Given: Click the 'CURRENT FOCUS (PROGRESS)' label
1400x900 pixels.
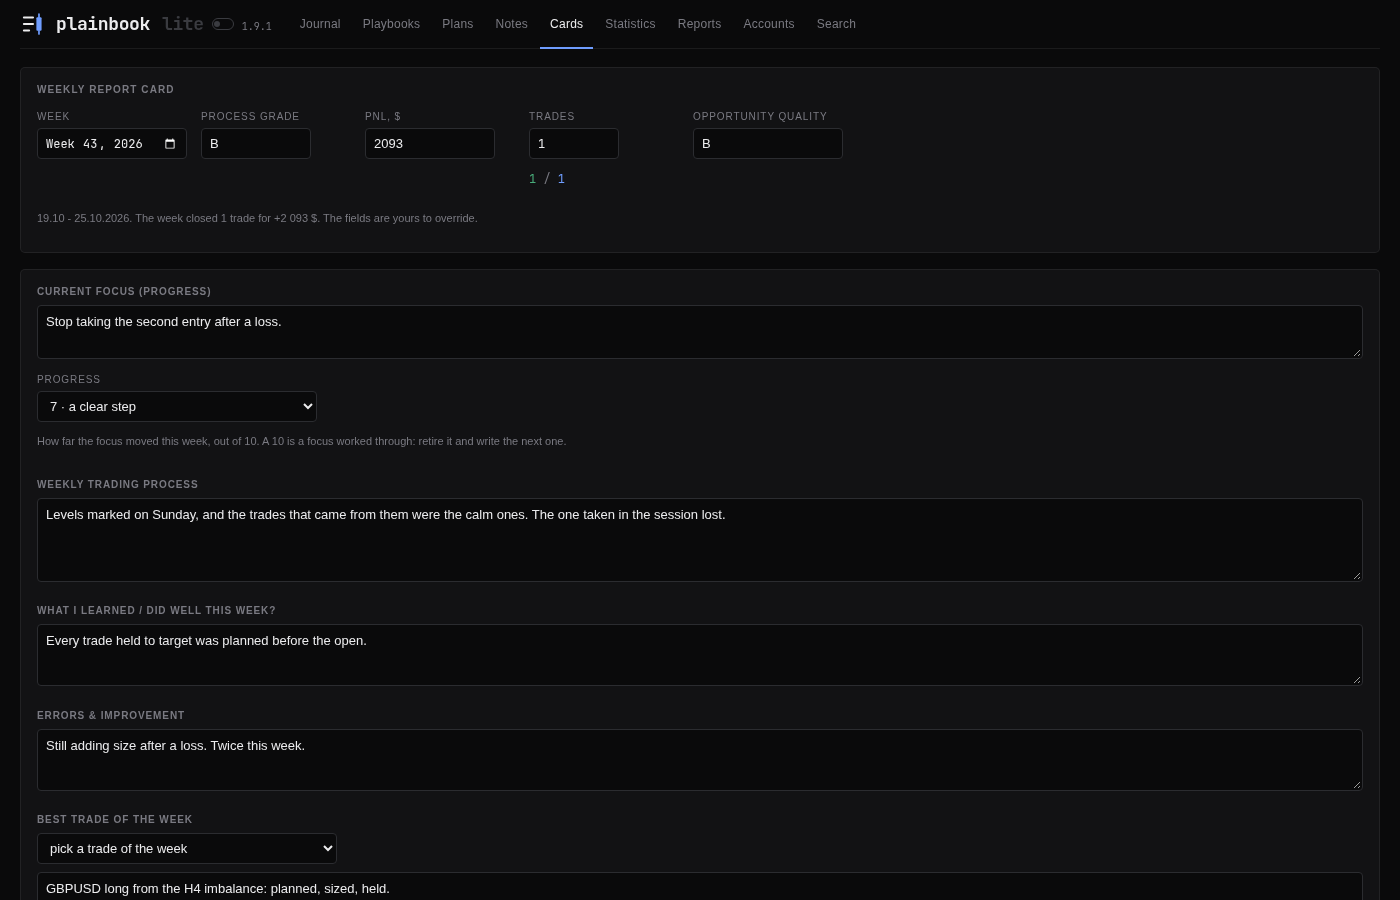Looking at the screenshot, I should tap(124, 292).
